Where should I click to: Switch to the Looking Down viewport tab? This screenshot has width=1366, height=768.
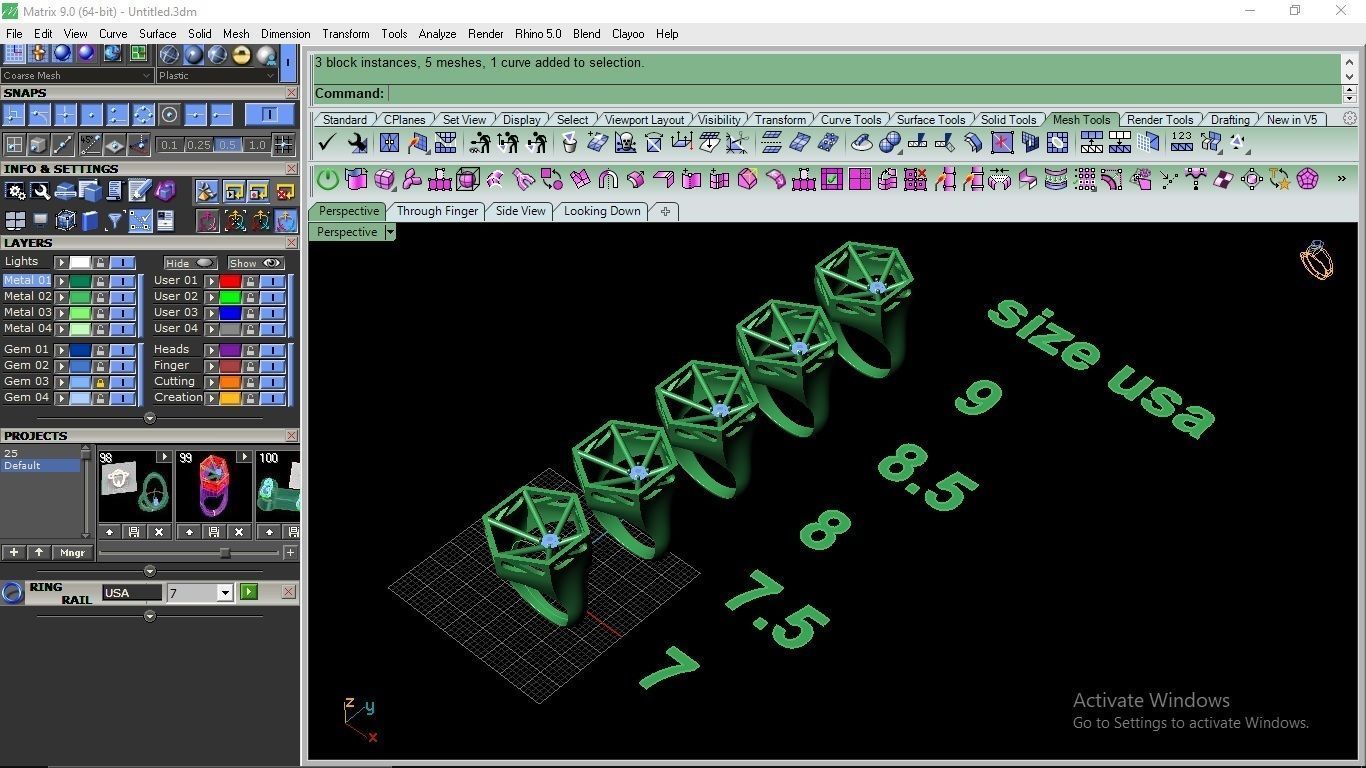[x=602, y=211]
